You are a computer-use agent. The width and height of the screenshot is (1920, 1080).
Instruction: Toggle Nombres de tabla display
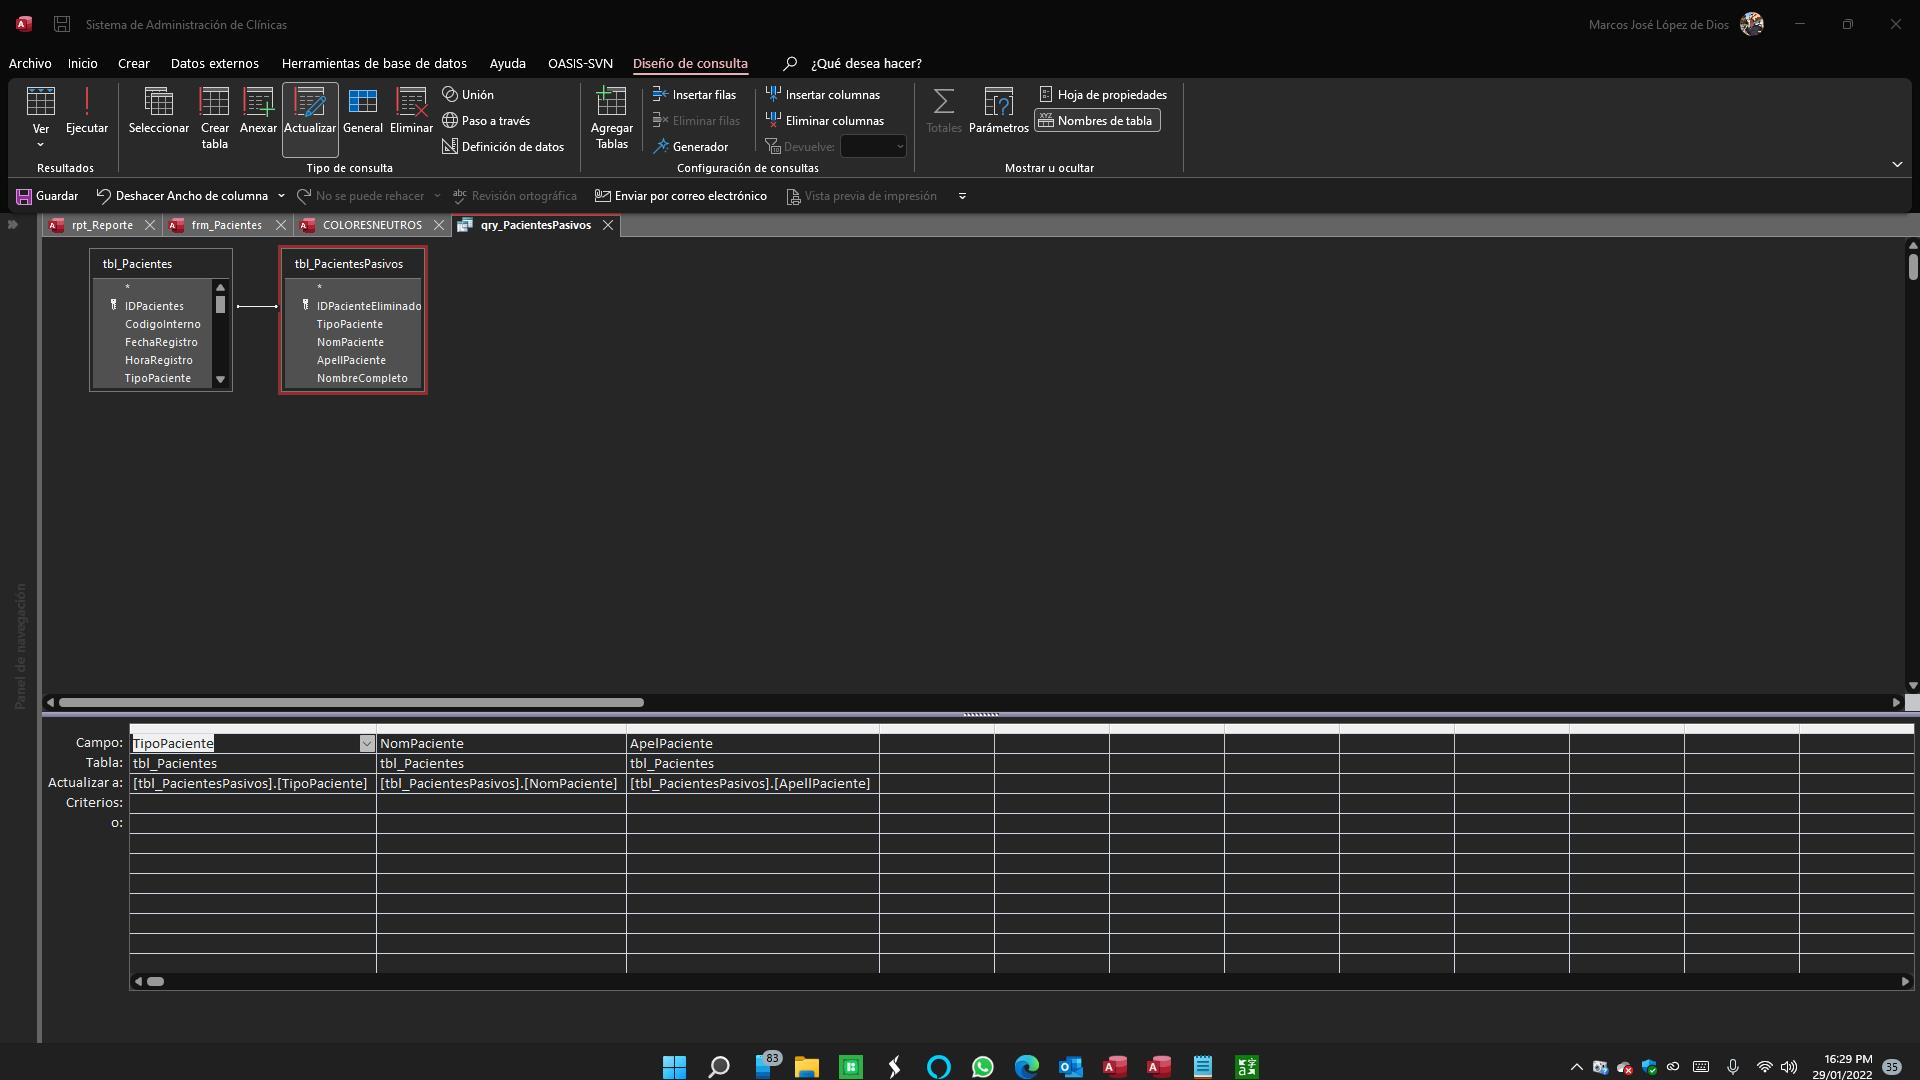tap(1097, 121)
